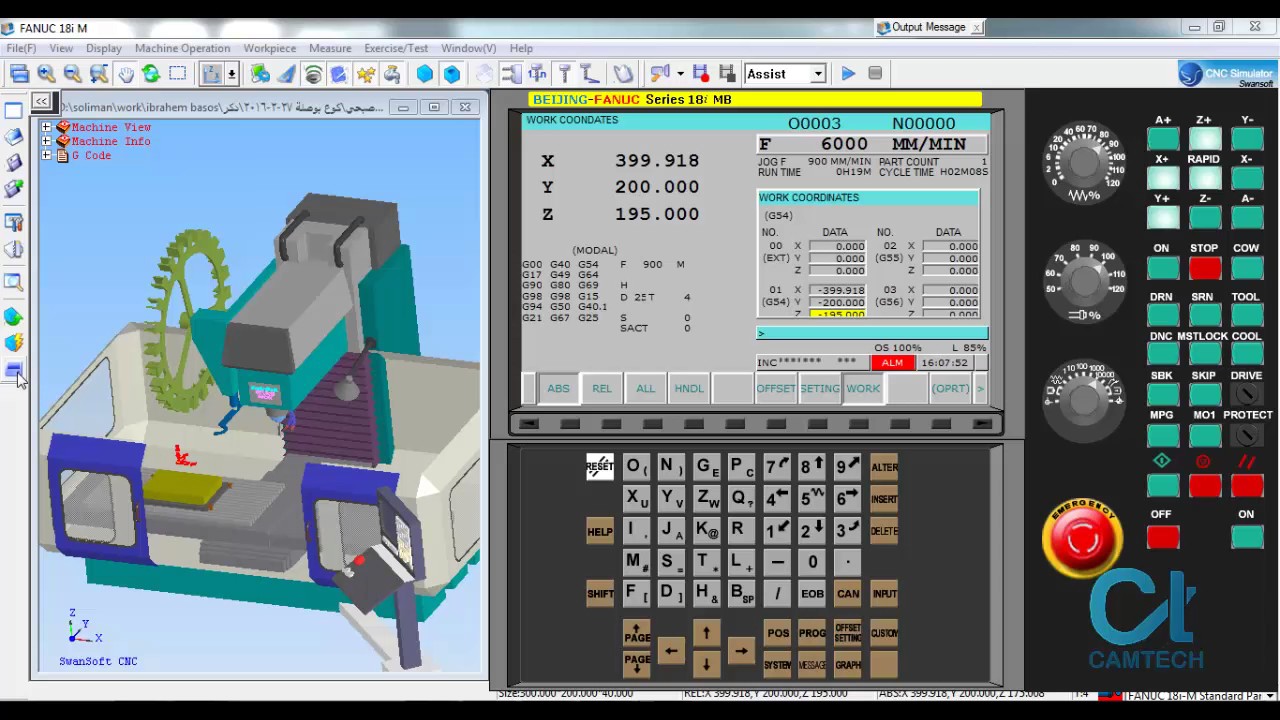1280x720 pixels.
Task: Click the zoom out magnifier toolbar icon
Action: [72, 74]
